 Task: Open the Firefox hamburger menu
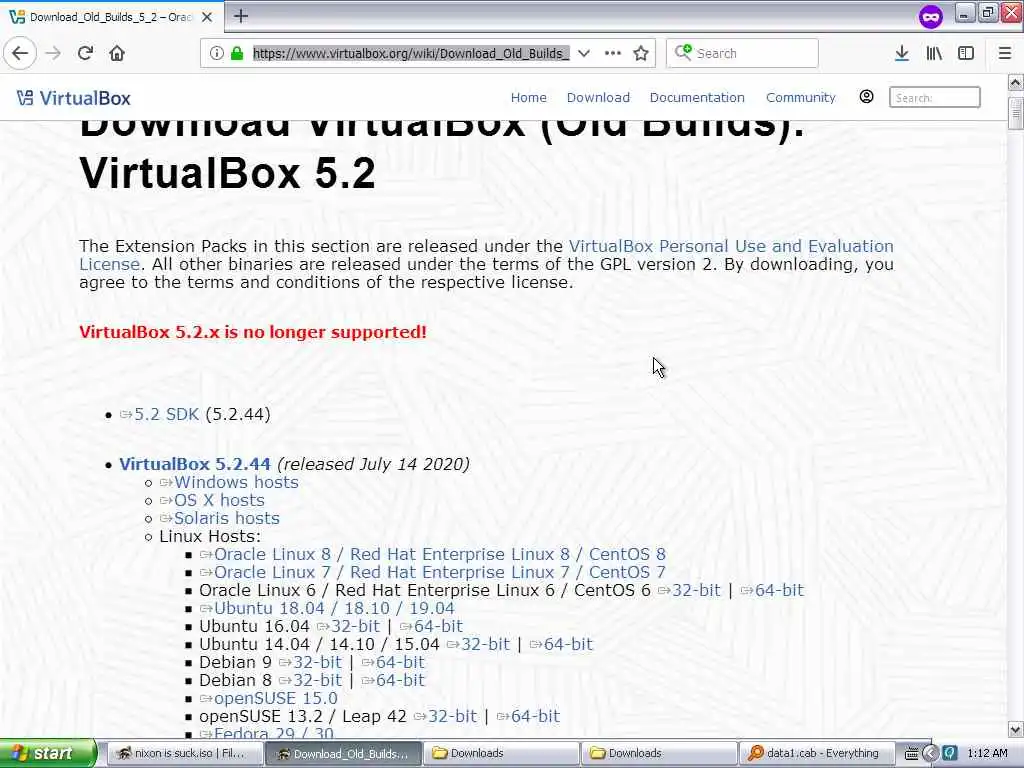[1005, 54]
